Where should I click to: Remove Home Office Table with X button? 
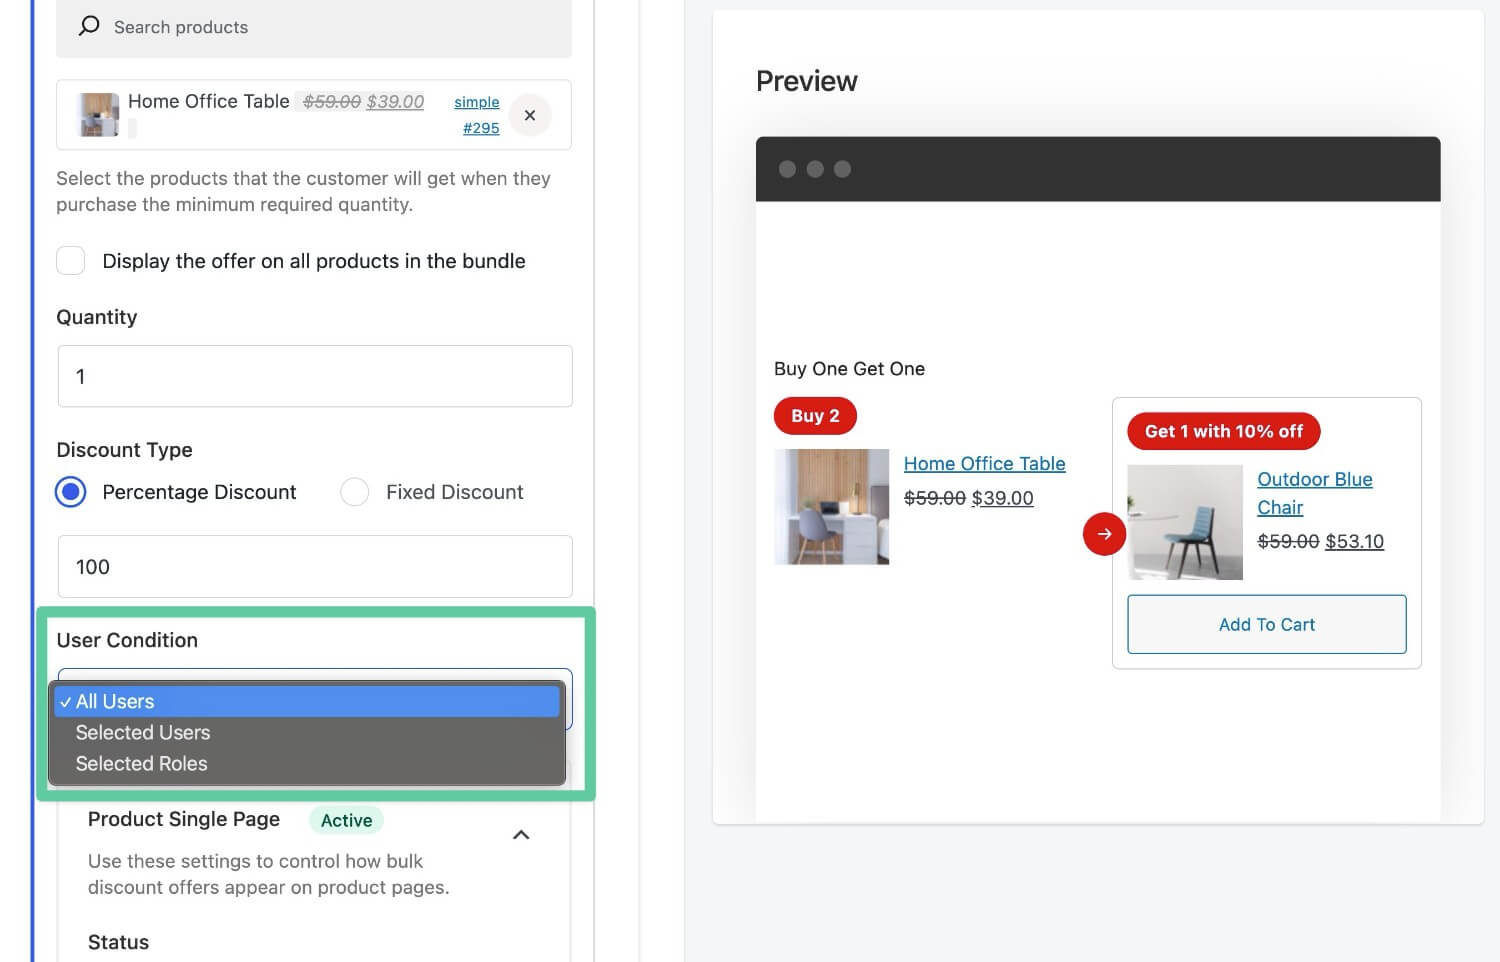tap(530, 115)
